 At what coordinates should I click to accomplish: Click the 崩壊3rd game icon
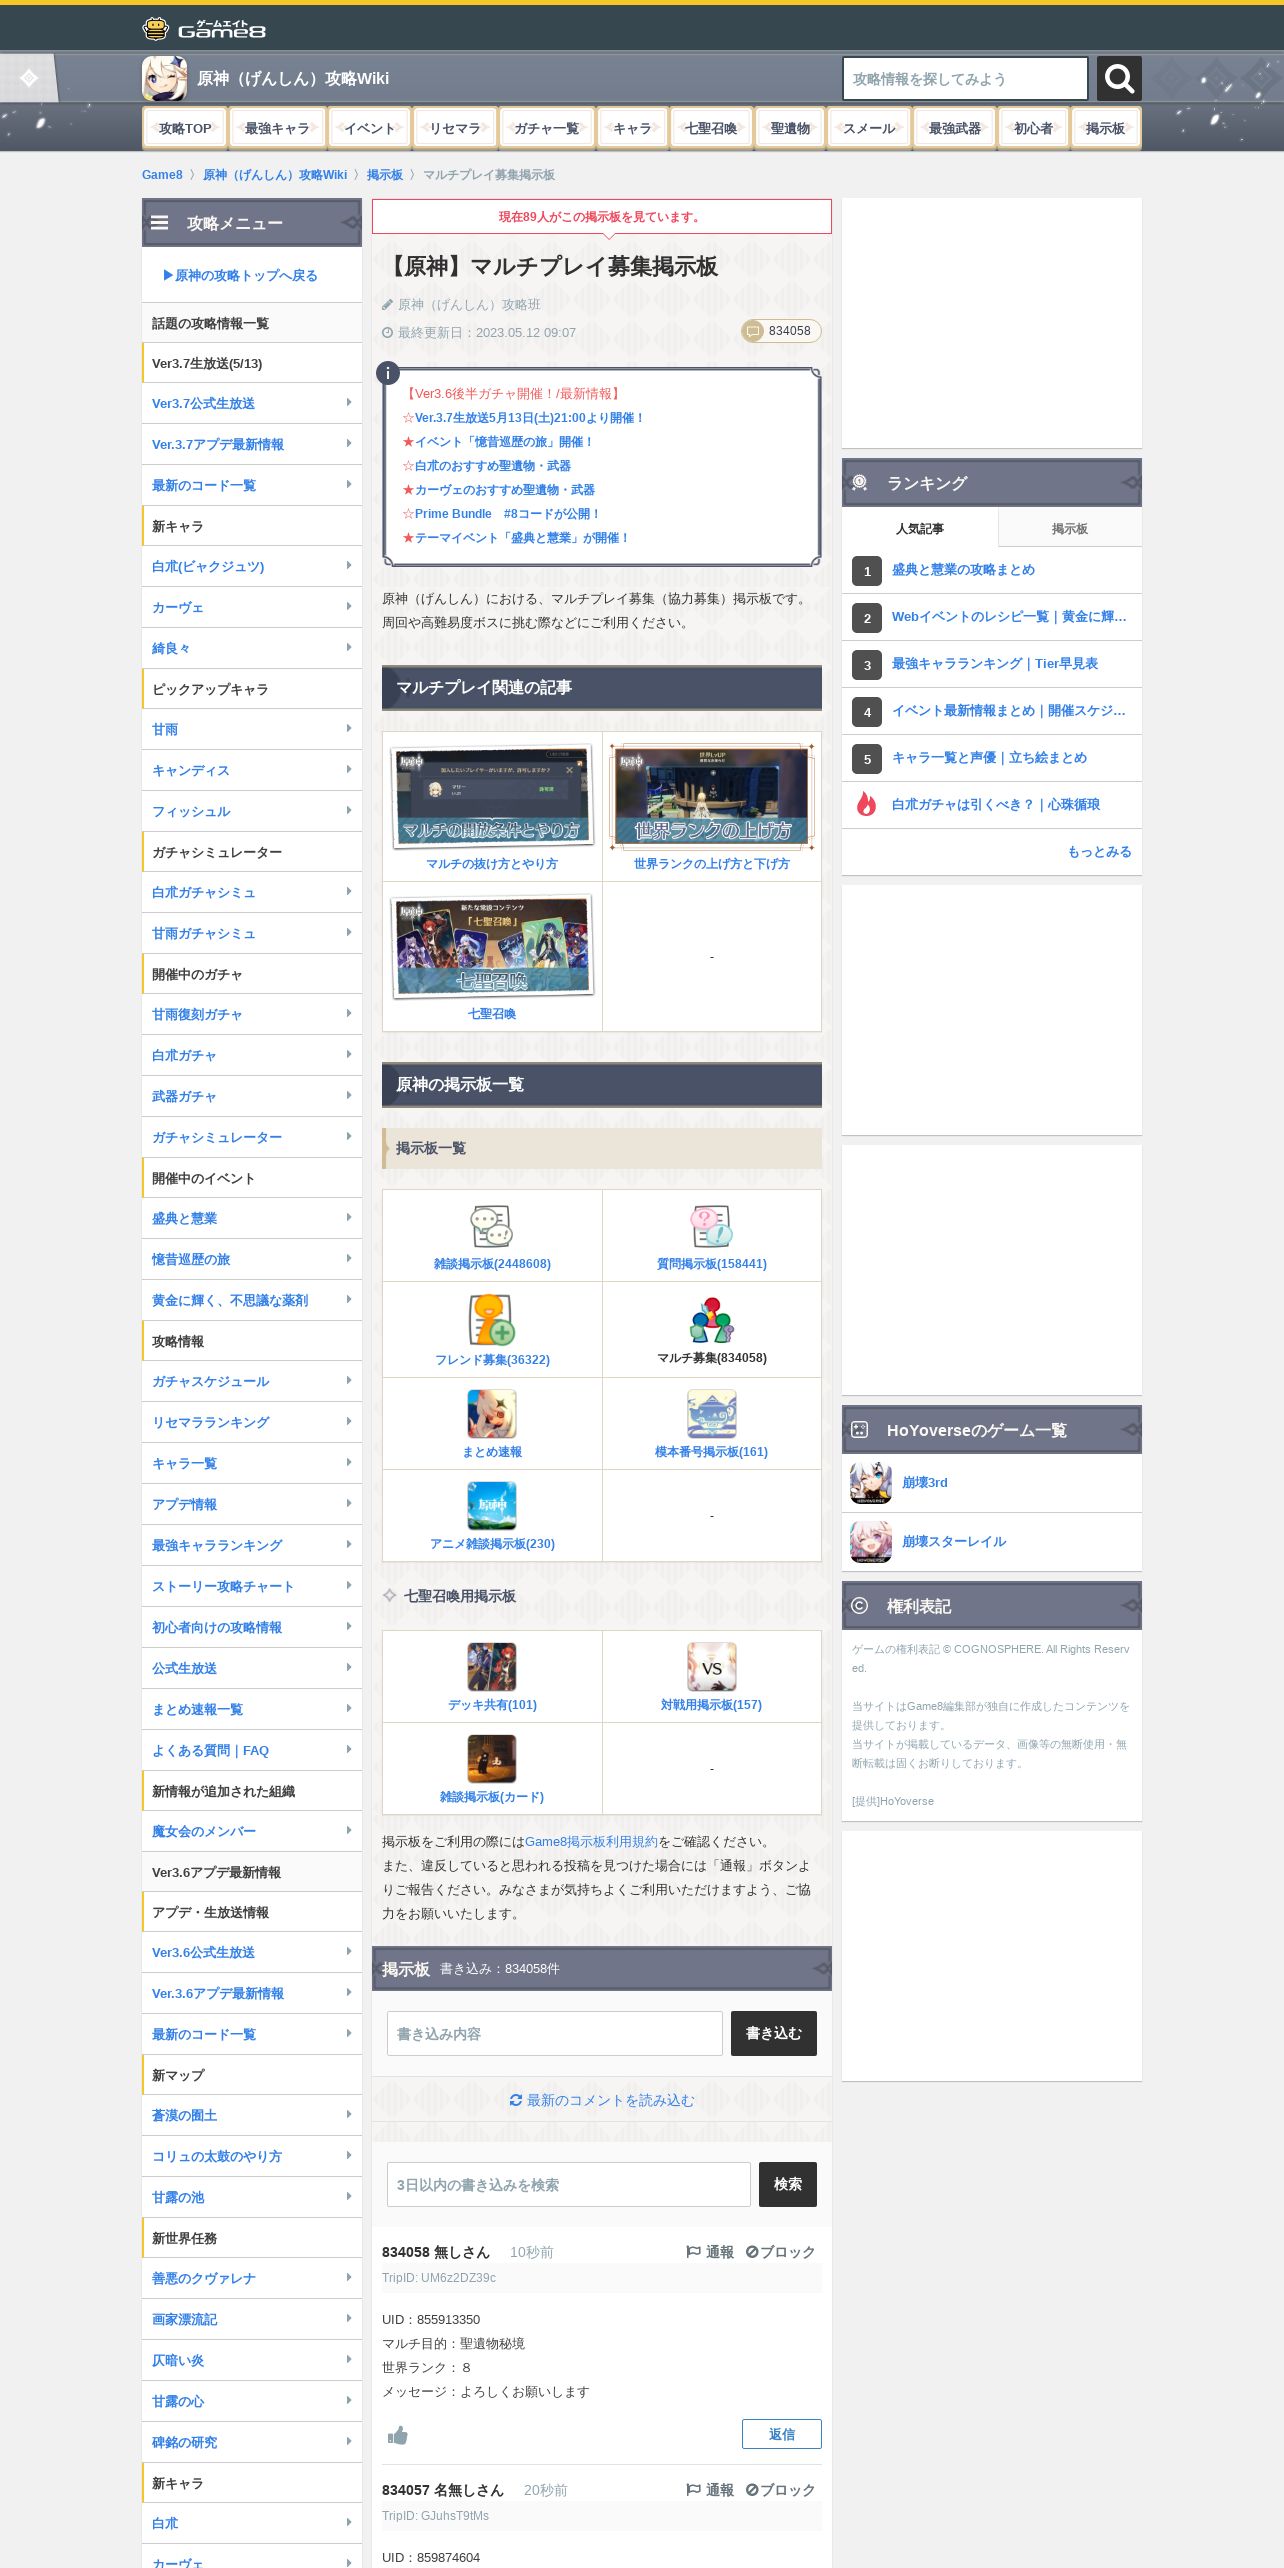(871, 1483)
